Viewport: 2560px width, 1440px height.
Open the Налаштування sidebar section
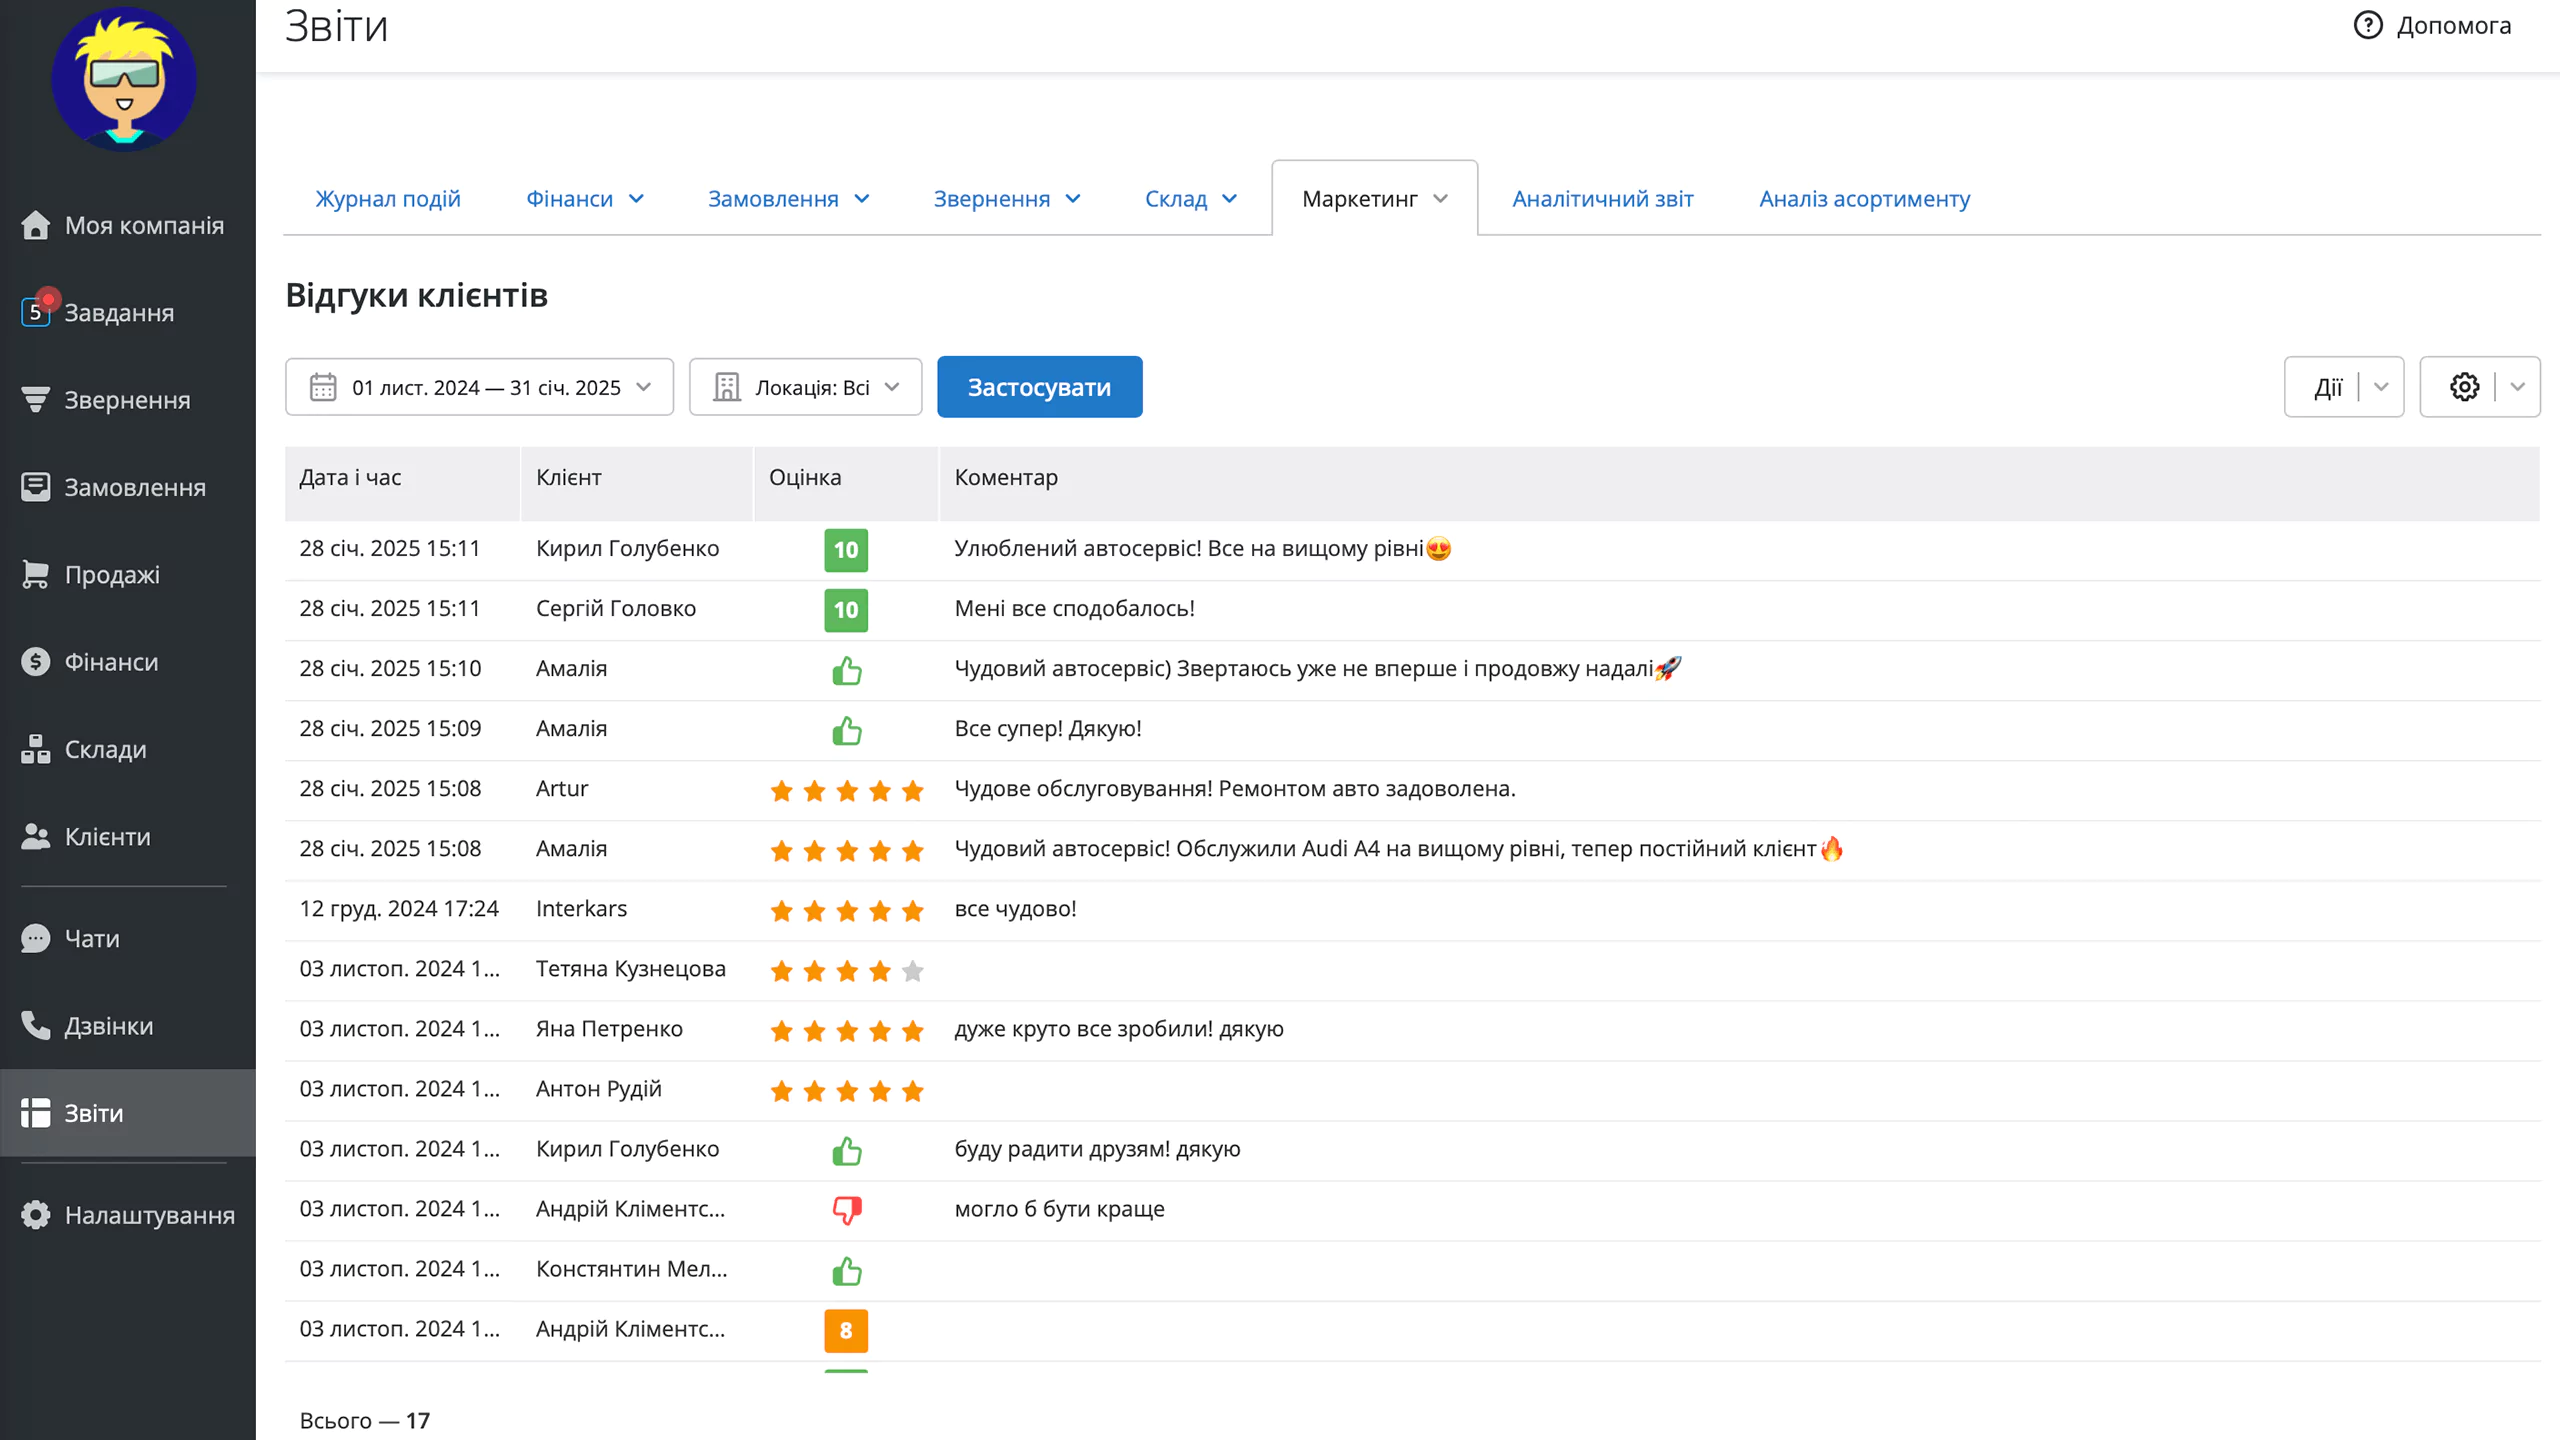[x=128, y=1215]
